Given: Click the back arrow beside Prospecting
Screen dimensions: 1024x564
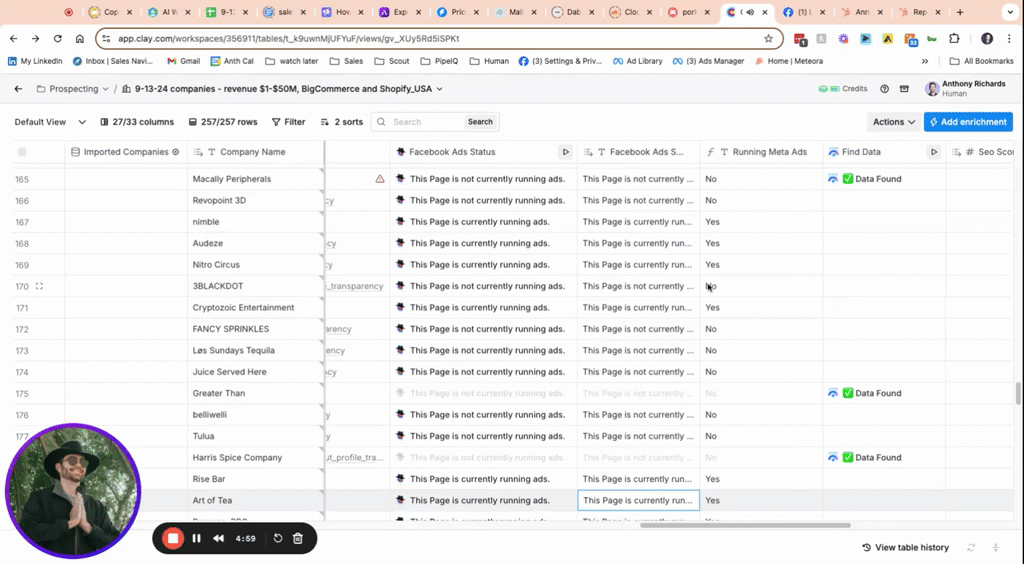Looking at the screenshot, I should coord(18,89).
